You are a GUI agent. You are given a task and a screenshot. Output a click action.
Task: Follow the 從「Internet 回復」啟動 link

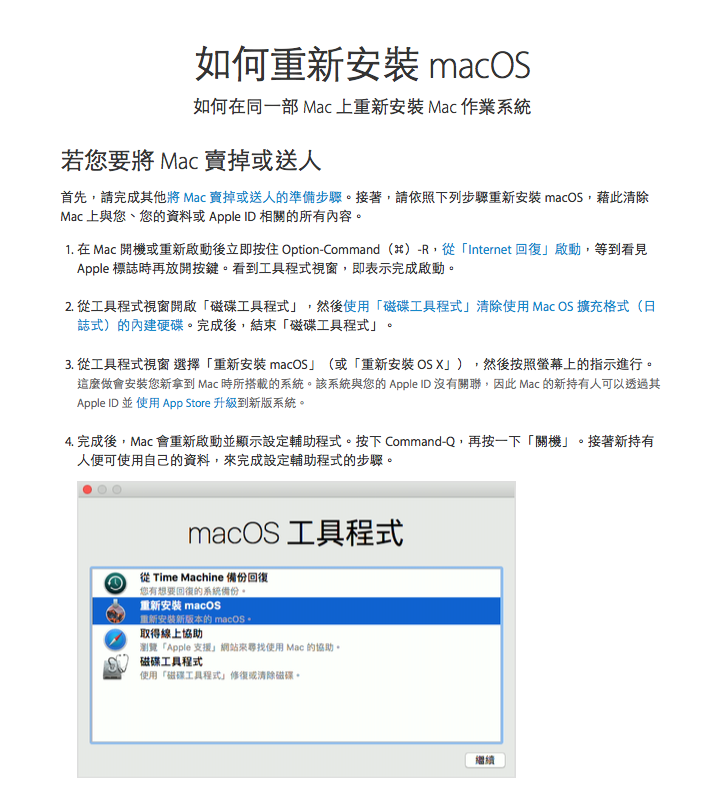(x=511, y=250)
